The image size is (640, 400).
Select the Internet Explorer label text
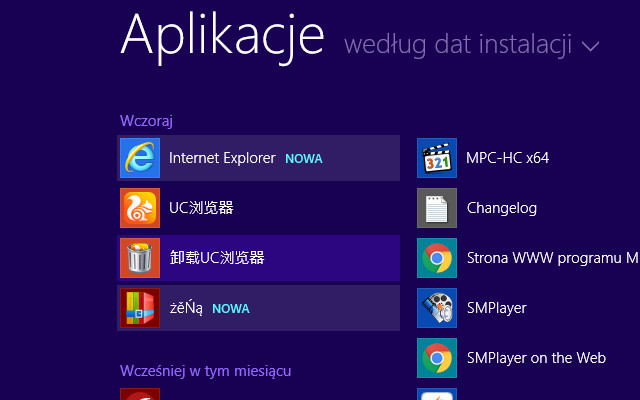coord(222,158)
